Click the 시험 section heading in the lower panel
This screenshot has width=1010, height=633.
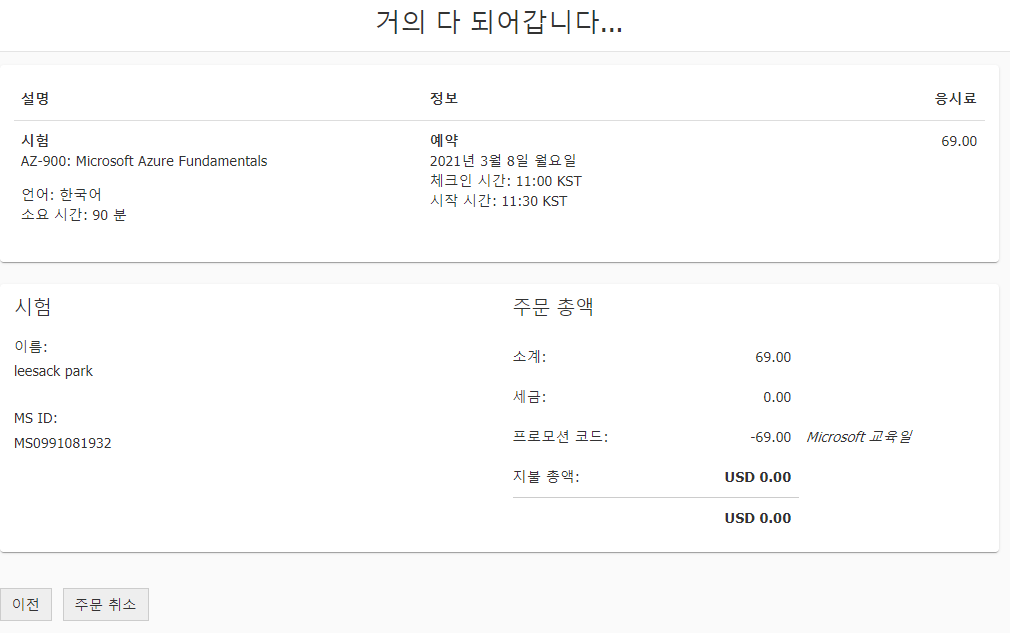[33, 307]
